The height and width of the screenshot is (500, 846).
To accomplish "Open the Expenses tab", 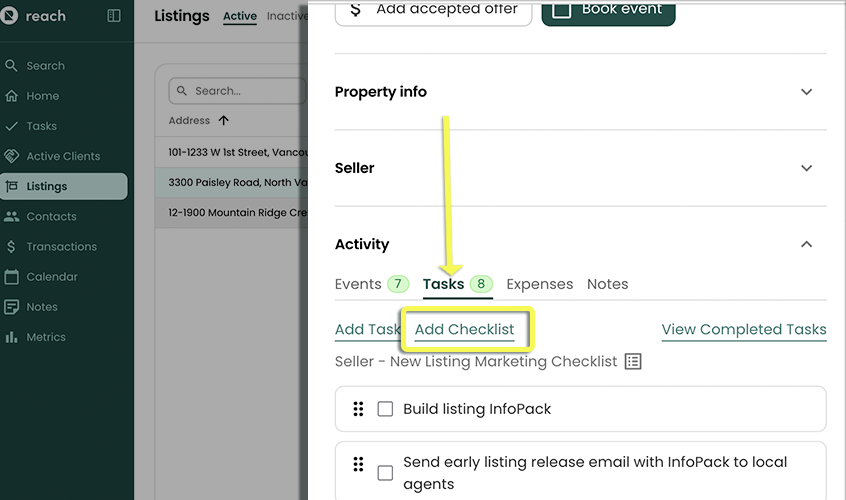I will point(539,284).
